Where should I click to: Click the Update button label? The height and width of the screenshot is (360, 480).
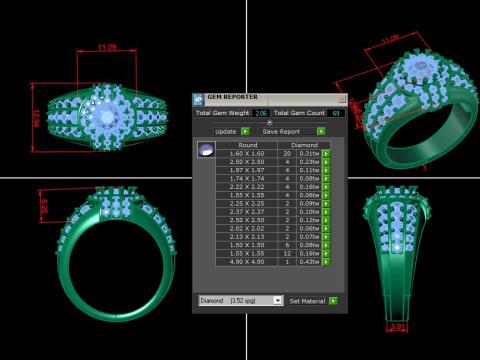(226, 132)
